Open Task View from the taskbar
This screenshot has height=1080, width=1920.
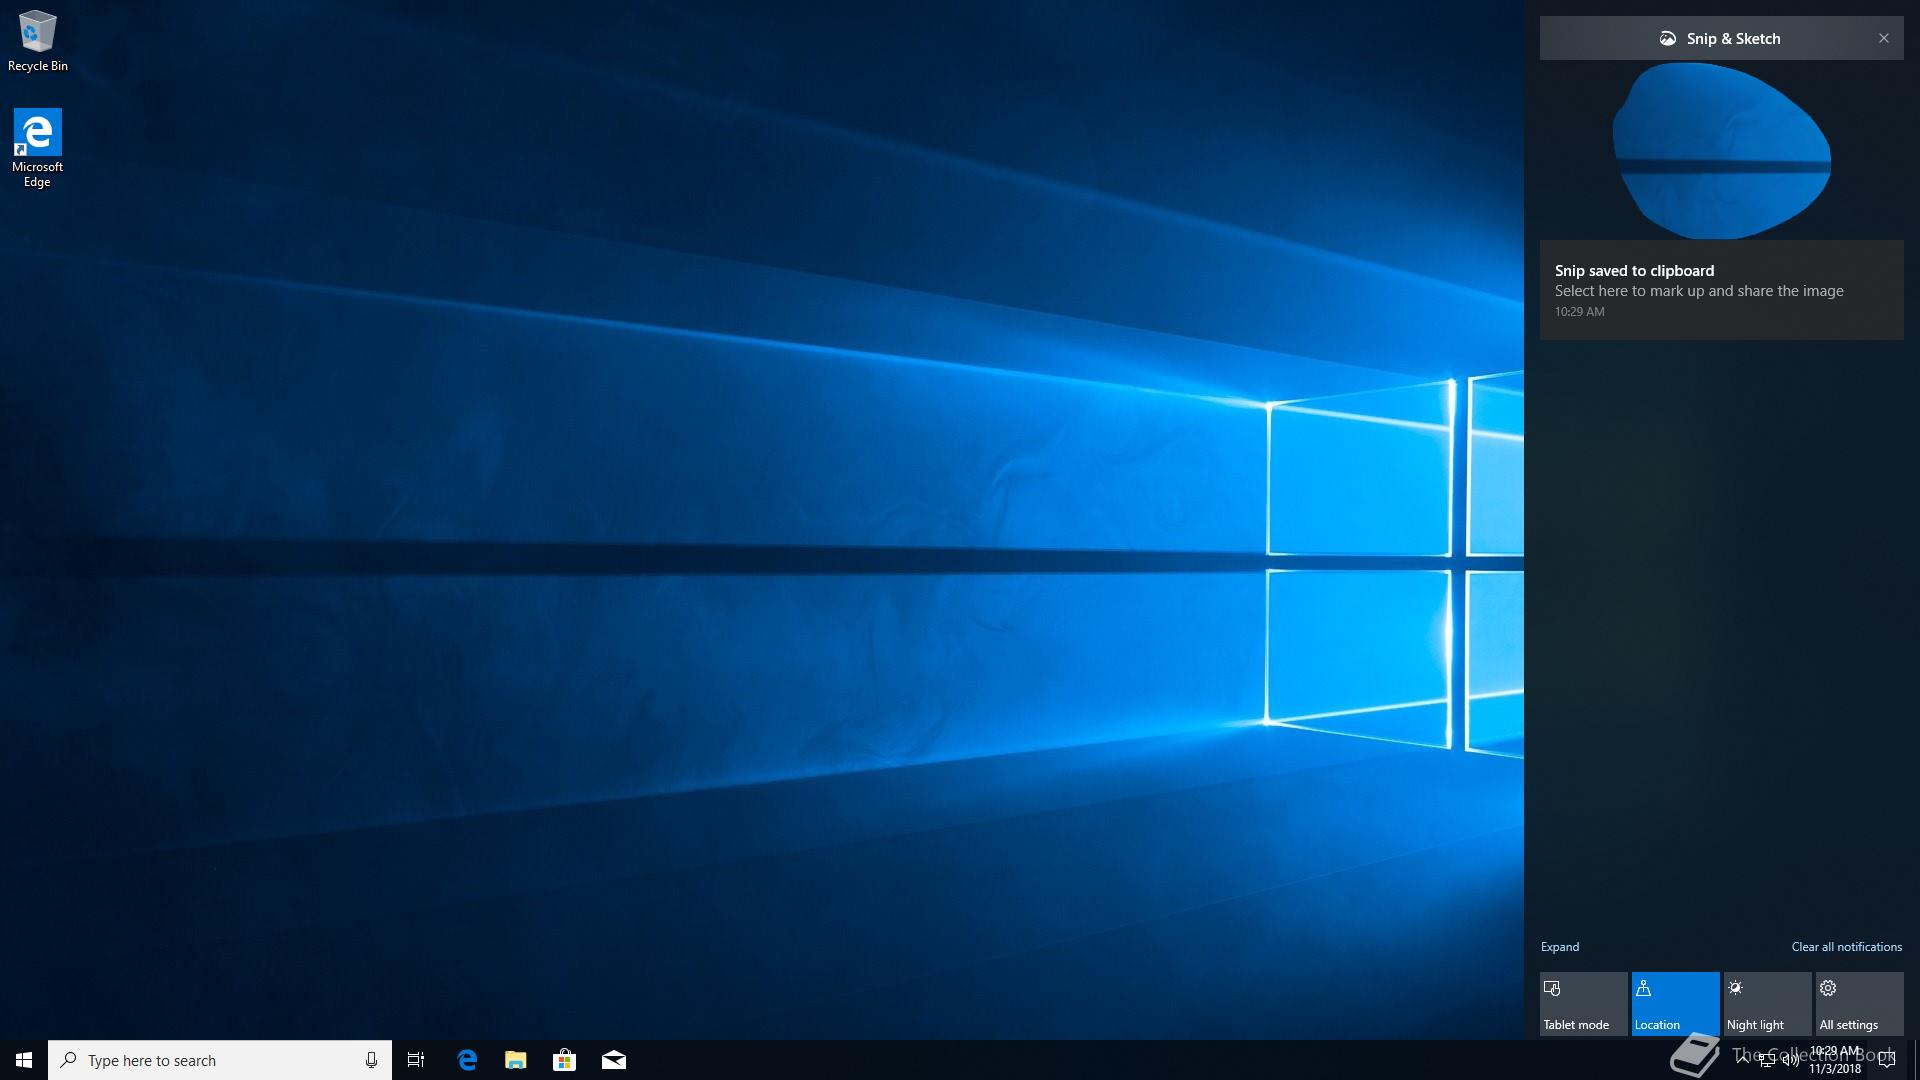tap(416, 1060)
